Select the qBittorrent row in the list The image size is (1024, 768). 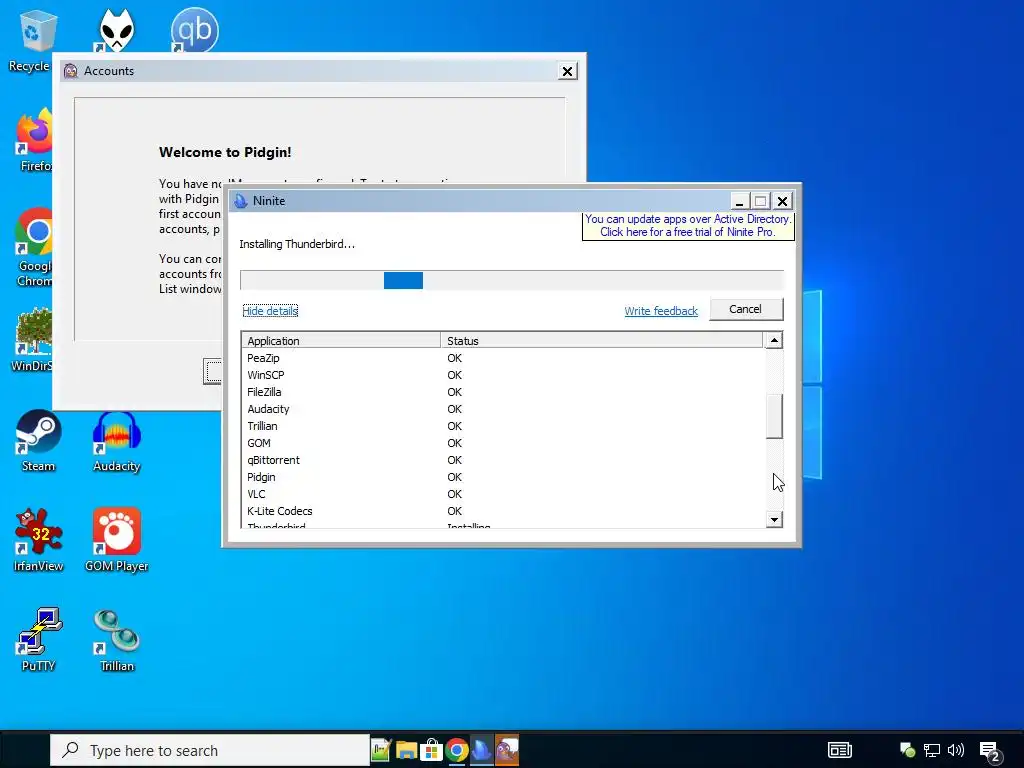(503, 460)
